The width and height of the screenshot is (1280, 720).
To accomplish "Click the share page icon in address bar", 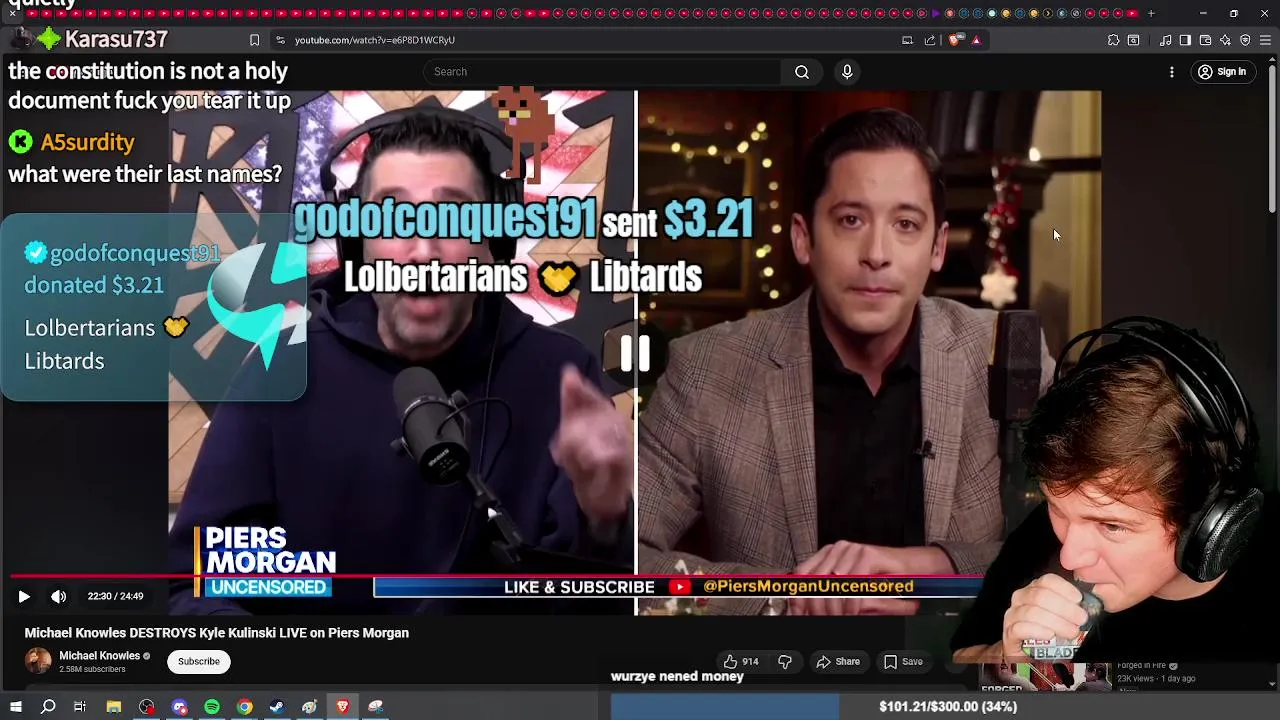I will [x=930, y=40].
